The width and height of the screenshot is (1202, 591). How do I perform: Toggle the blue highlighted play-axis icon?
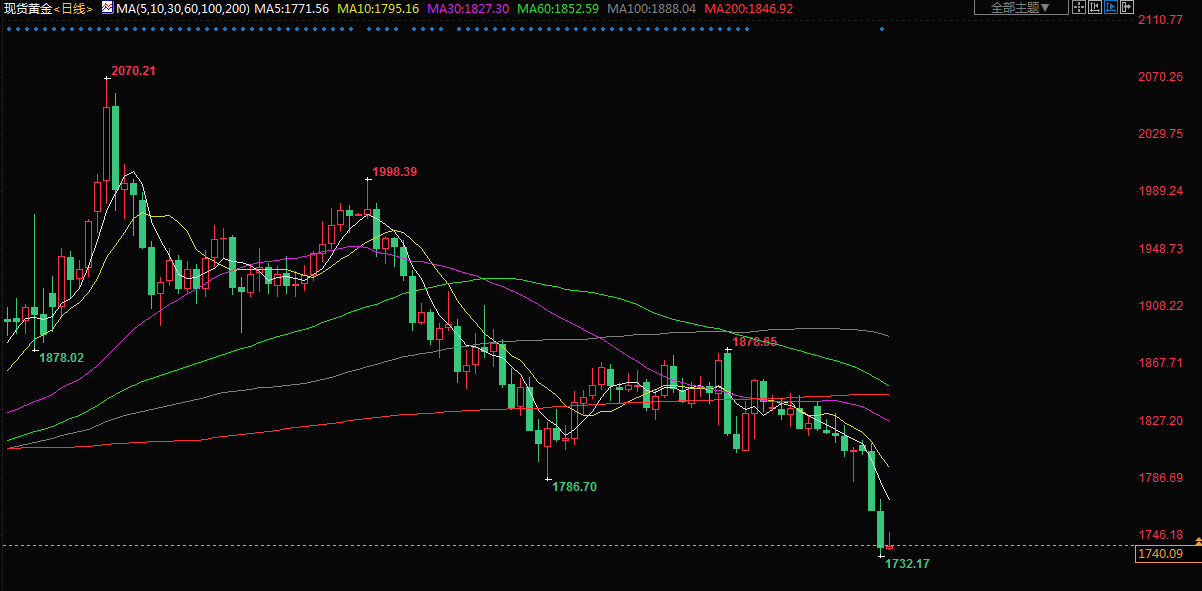tap(1110, 8)
